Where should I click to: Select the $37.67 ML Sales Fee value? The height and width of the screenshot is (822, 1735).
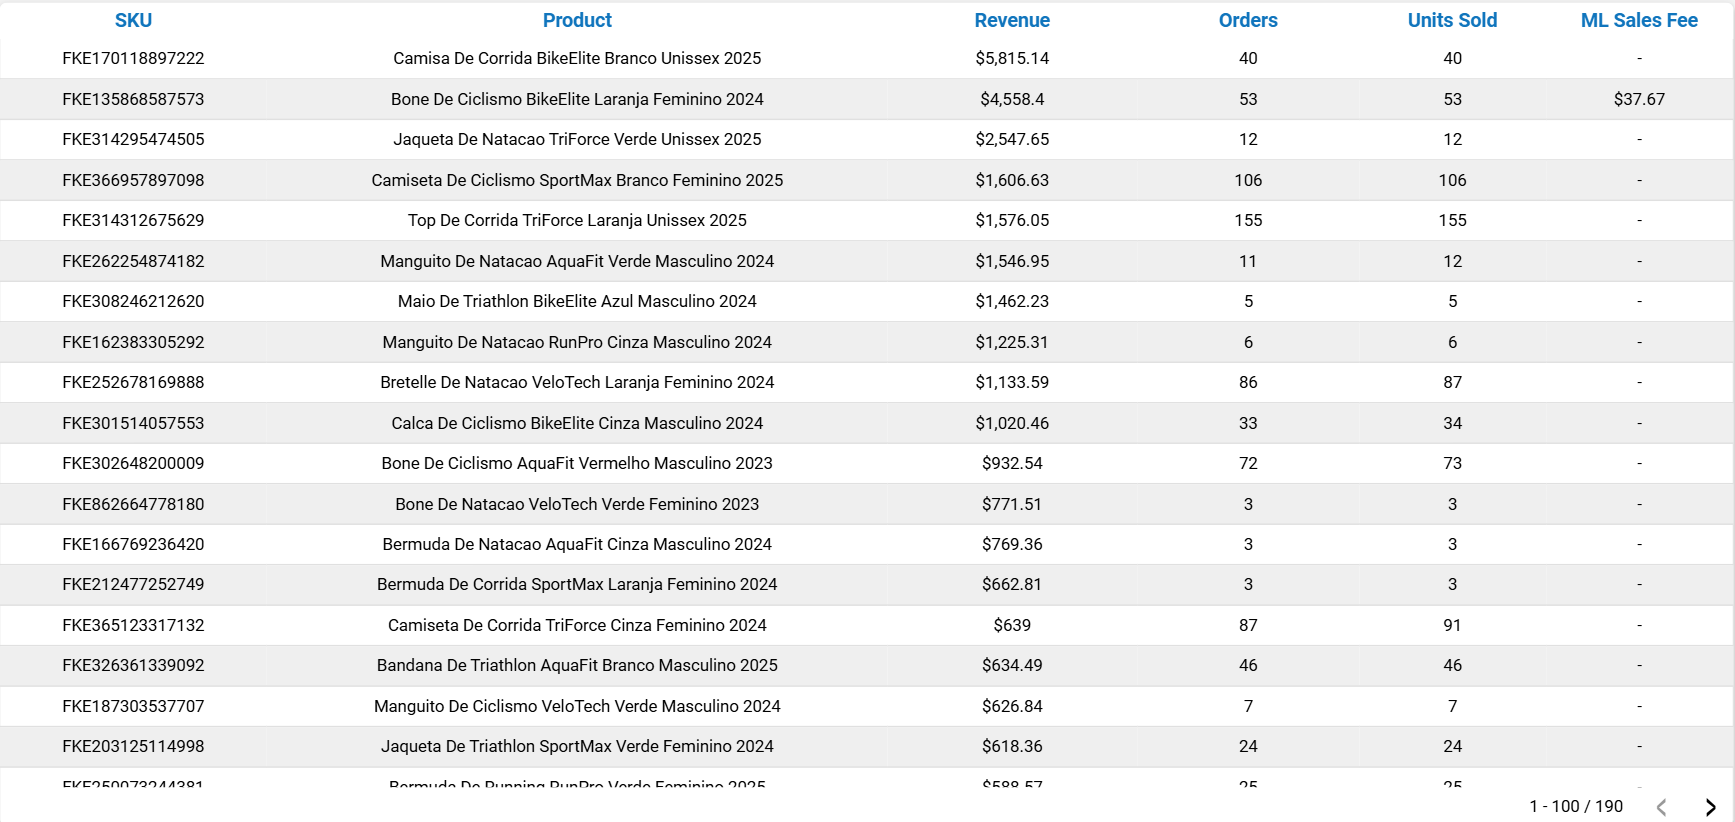[x=1639, y=99]
